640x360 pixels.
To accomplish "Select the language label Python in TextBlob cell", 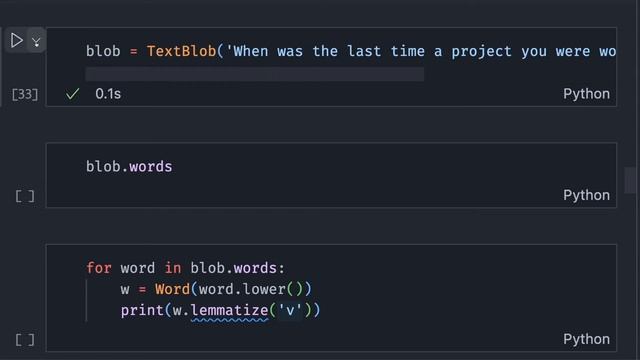I will (x=586, y=94).
